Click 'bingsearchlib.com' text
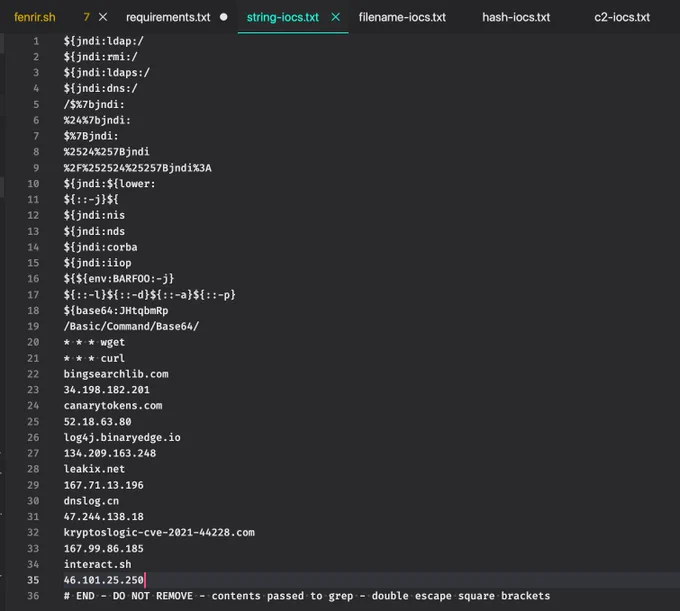 (x=116, y=374)
